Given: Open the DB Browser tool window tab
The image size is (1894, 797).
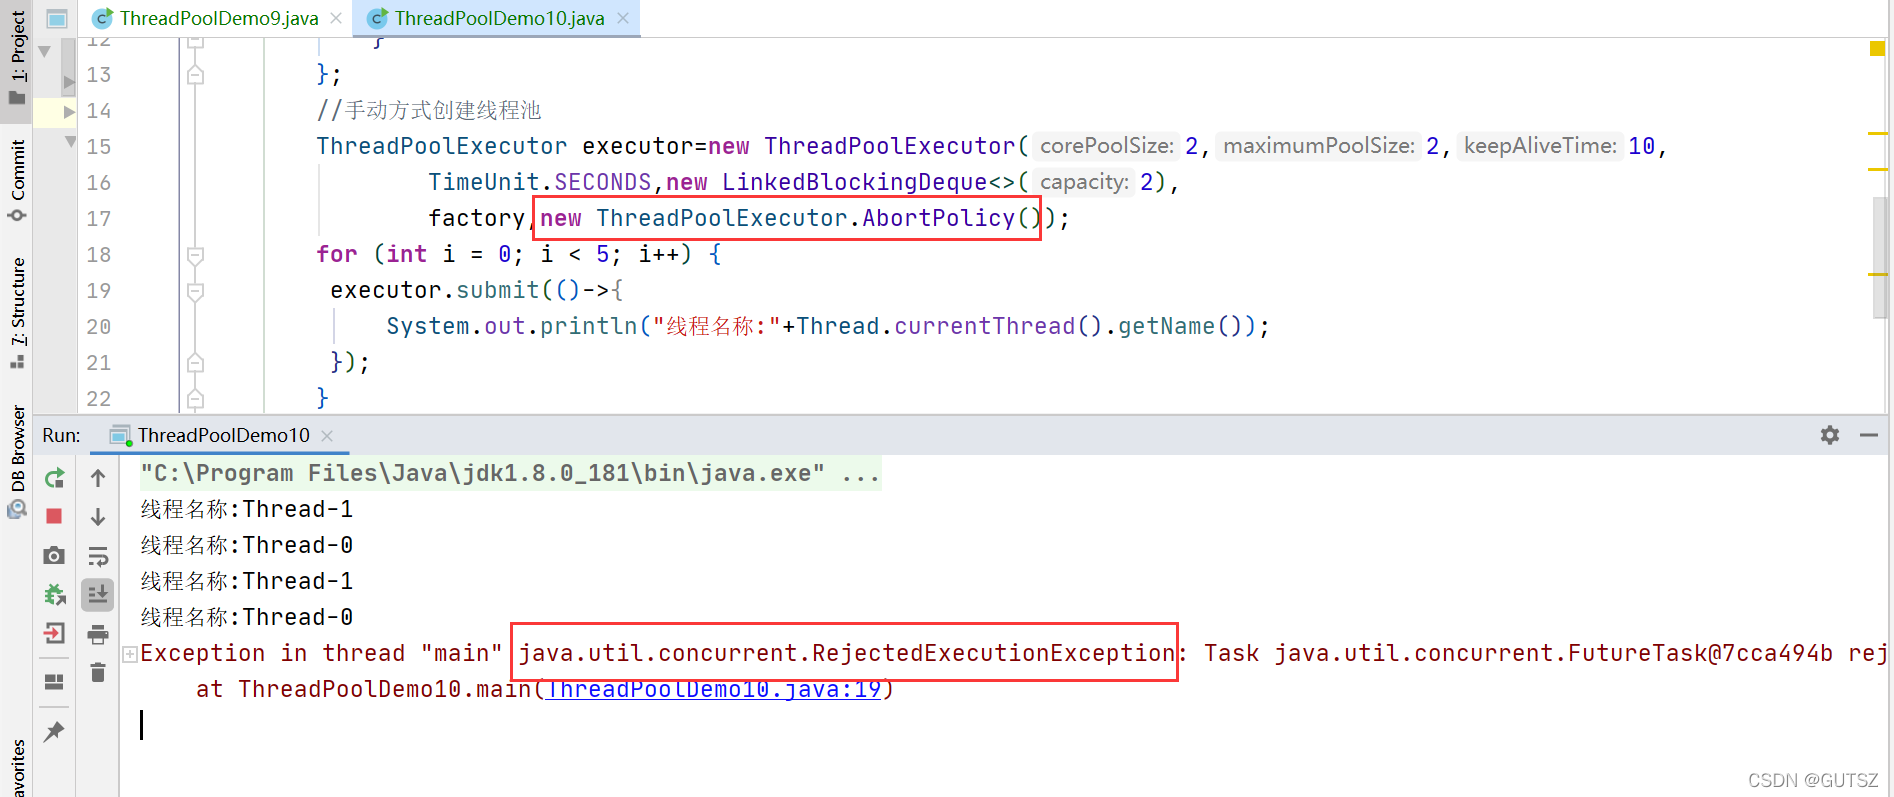Looking at the screenshot, I should point(17,461).
